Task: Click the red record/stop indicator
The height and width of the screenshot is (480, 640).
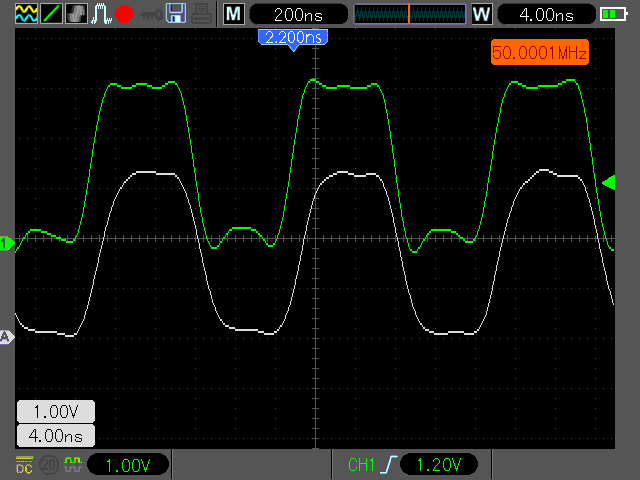Action: 124,14
